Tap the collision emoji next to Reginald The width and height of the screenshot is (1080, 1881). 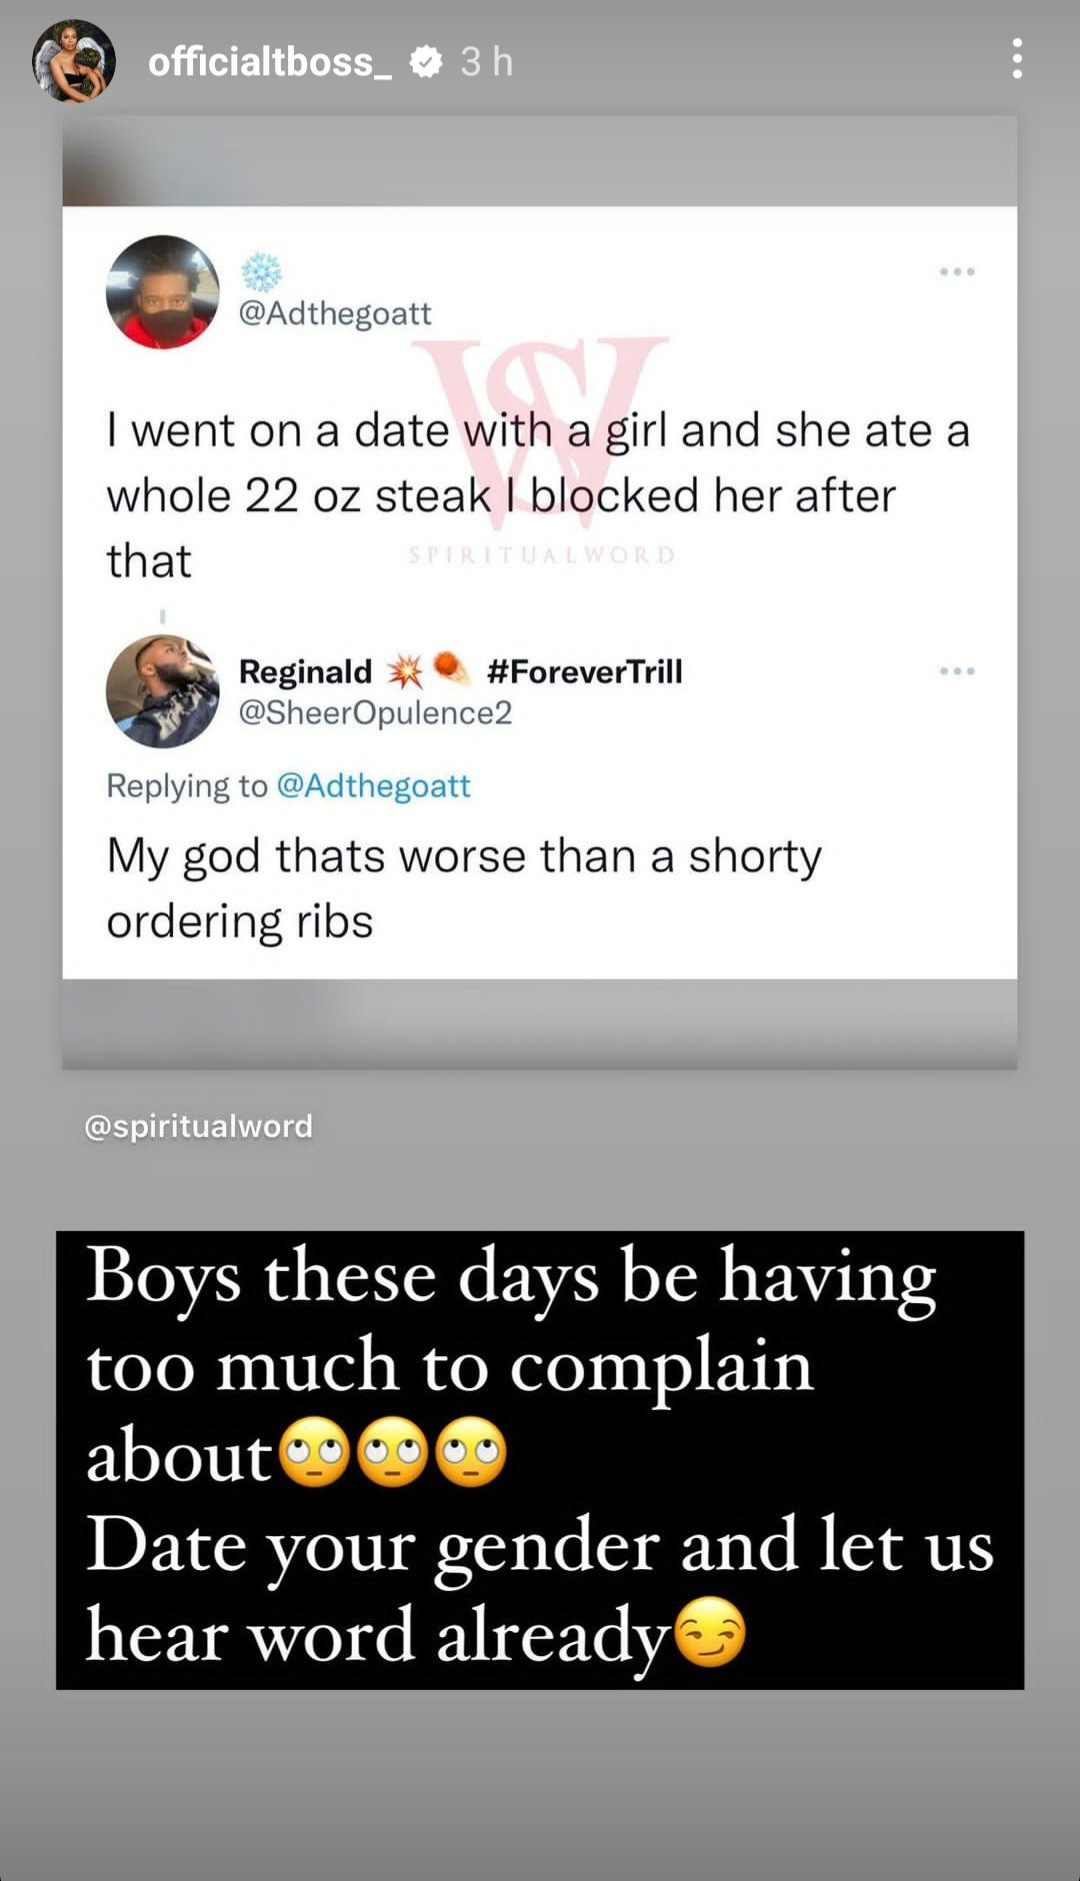[x=405, y=671]
